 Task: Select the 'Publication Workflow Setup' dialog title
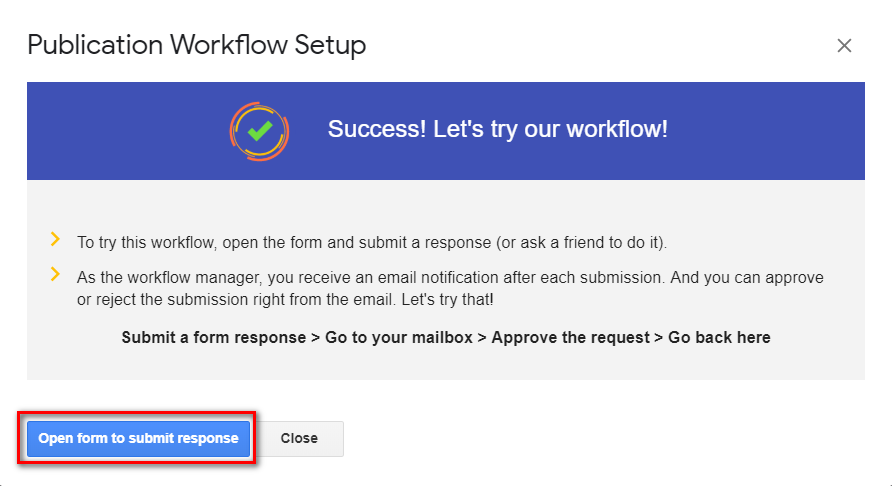click(197, 45)
